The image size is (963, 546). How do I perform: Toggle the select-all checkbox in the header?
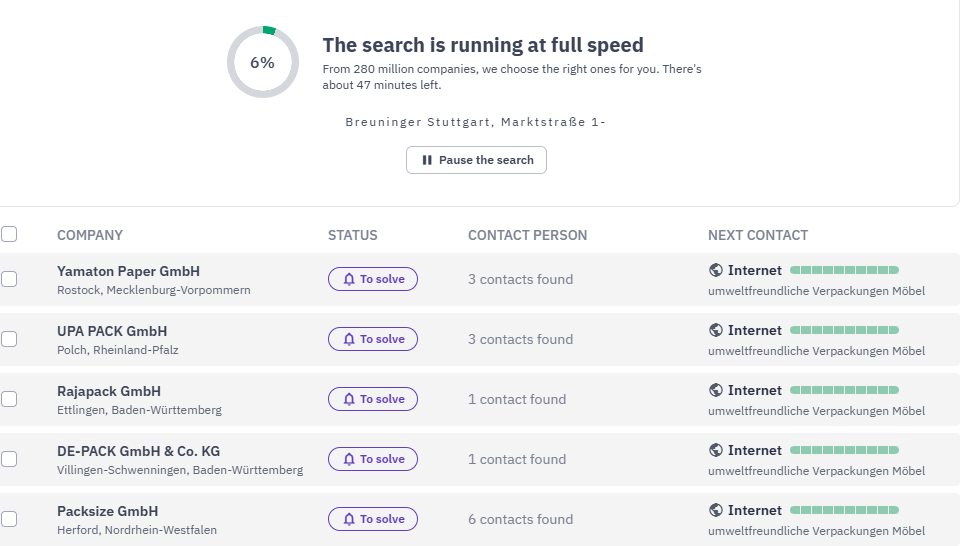(9, 234)
